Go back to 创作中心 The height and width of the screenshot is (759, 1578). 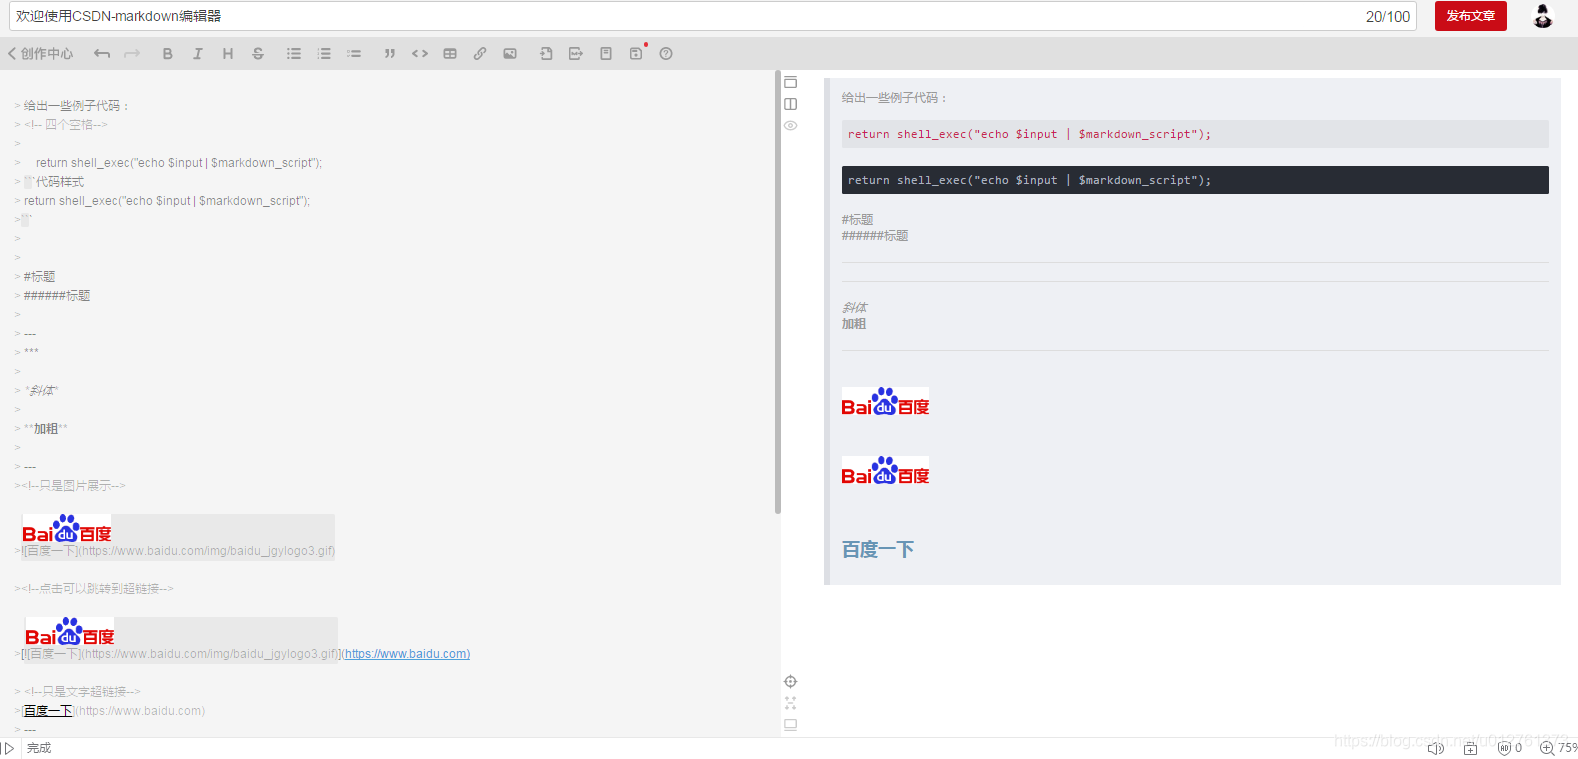point(41,54)
